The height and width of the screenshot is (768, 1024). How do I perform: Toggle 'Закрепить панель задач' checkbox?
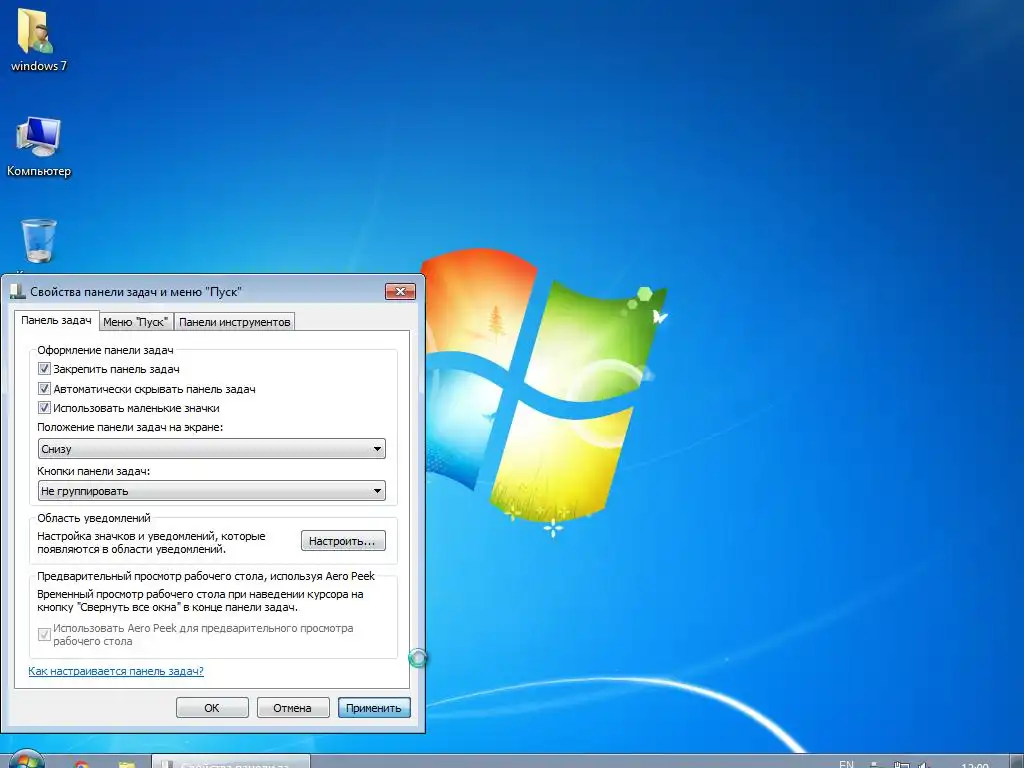point(44,369)
